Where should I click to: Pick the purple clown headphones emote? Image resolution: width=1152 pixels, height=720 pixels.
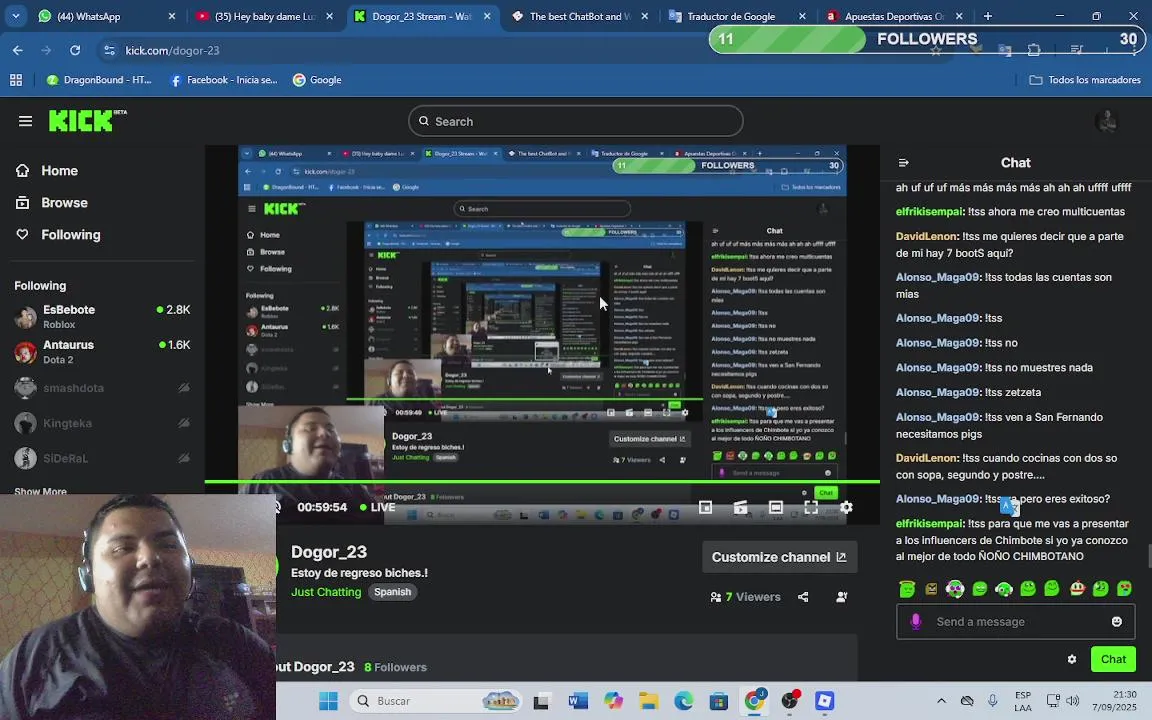pyautogui.click(x=955, y=588)
